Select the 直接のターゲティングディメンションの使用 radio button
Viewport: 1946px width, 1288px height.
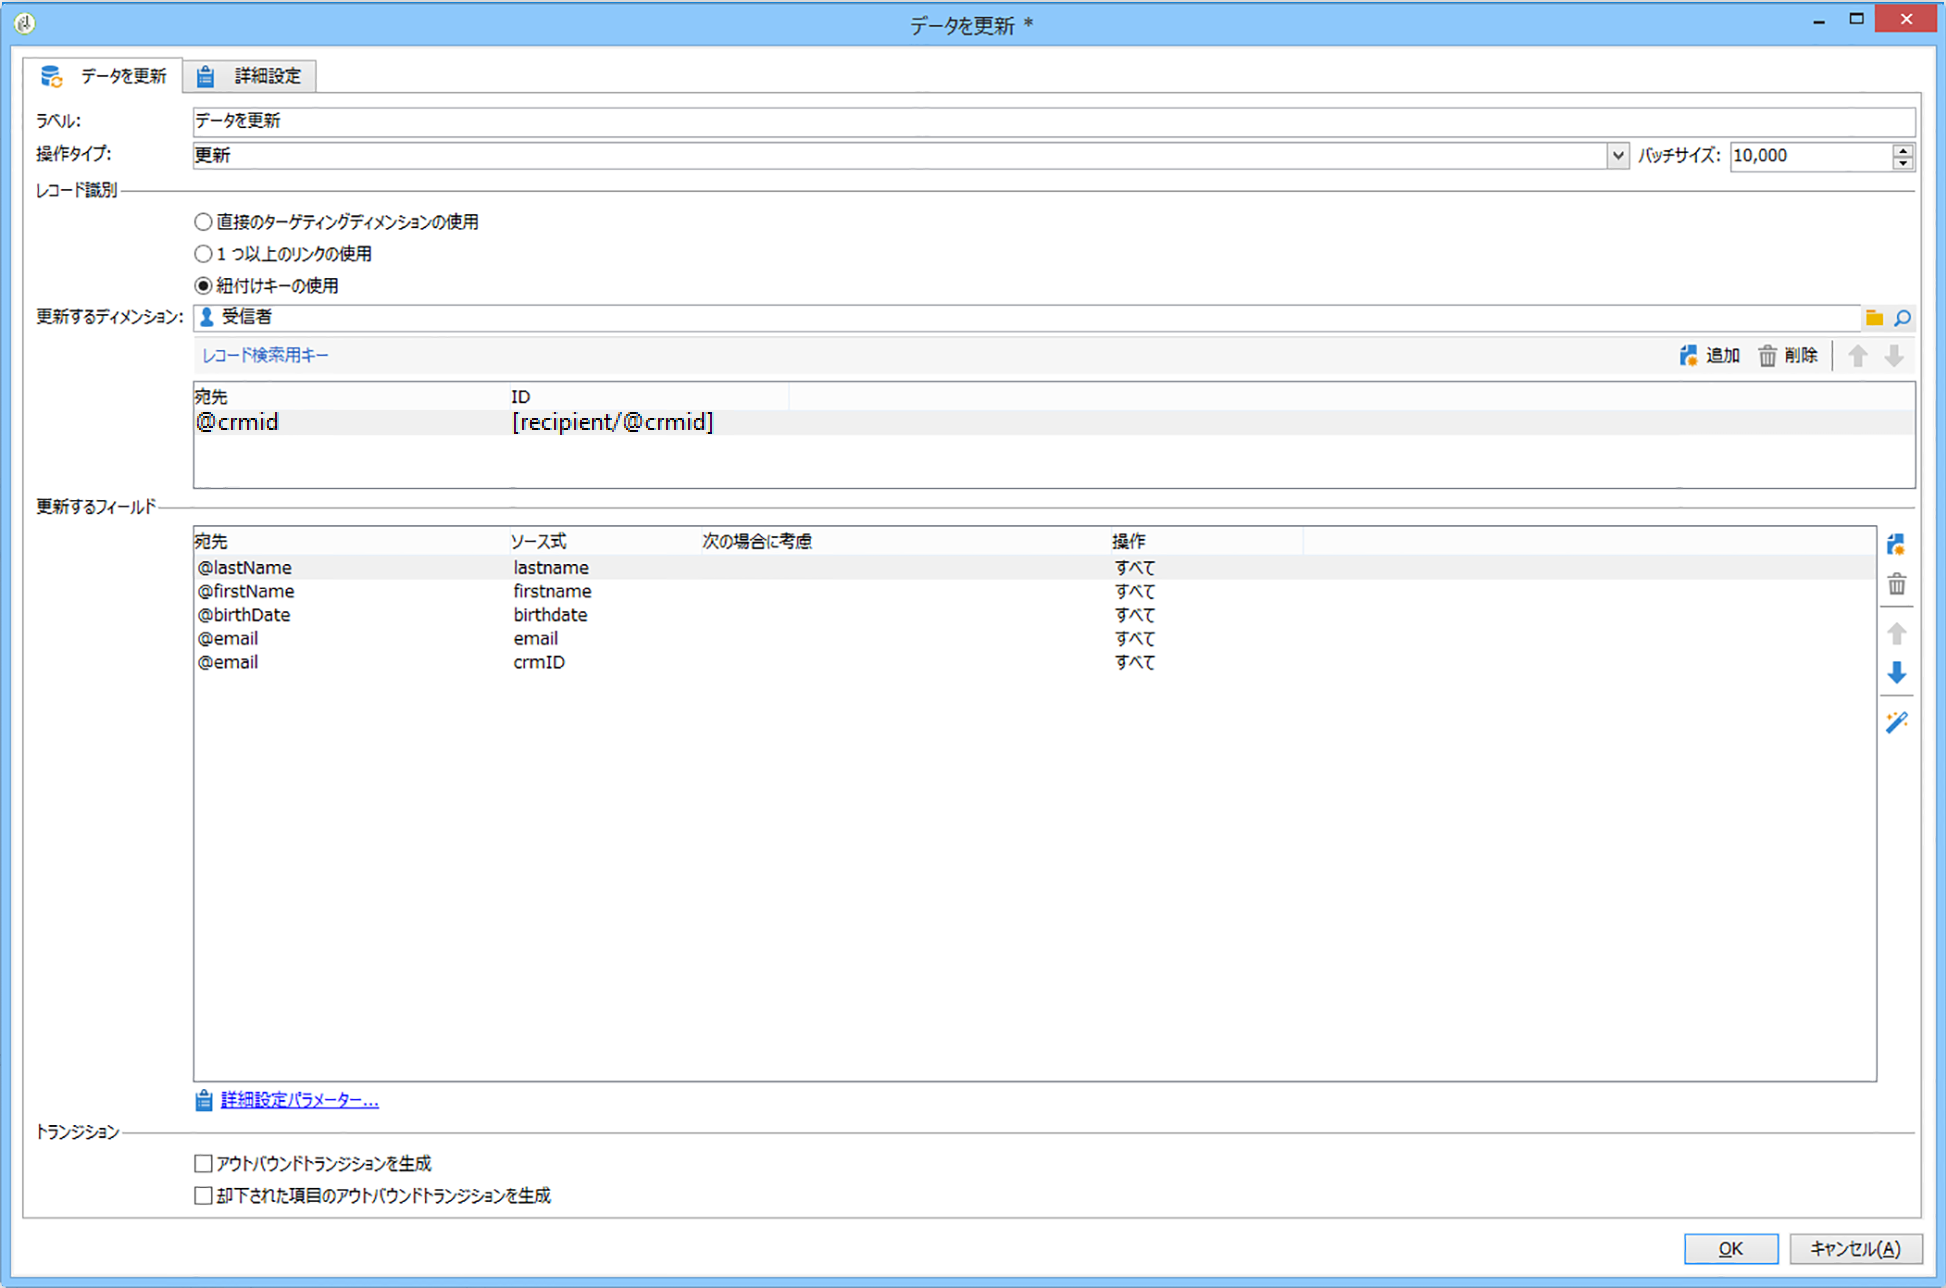click(x=204, y=222)
